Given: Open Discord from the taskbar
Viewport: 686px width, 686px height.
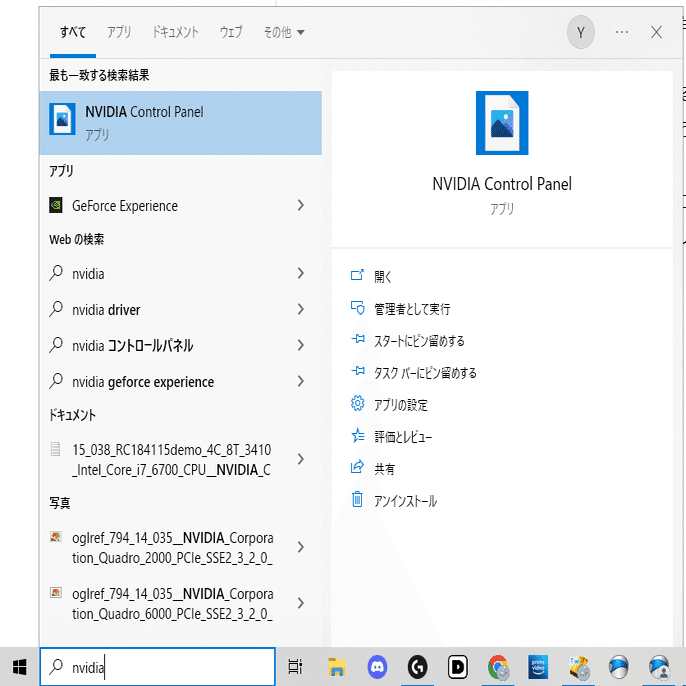Looking at the screenshot, I should coord(377,667).
